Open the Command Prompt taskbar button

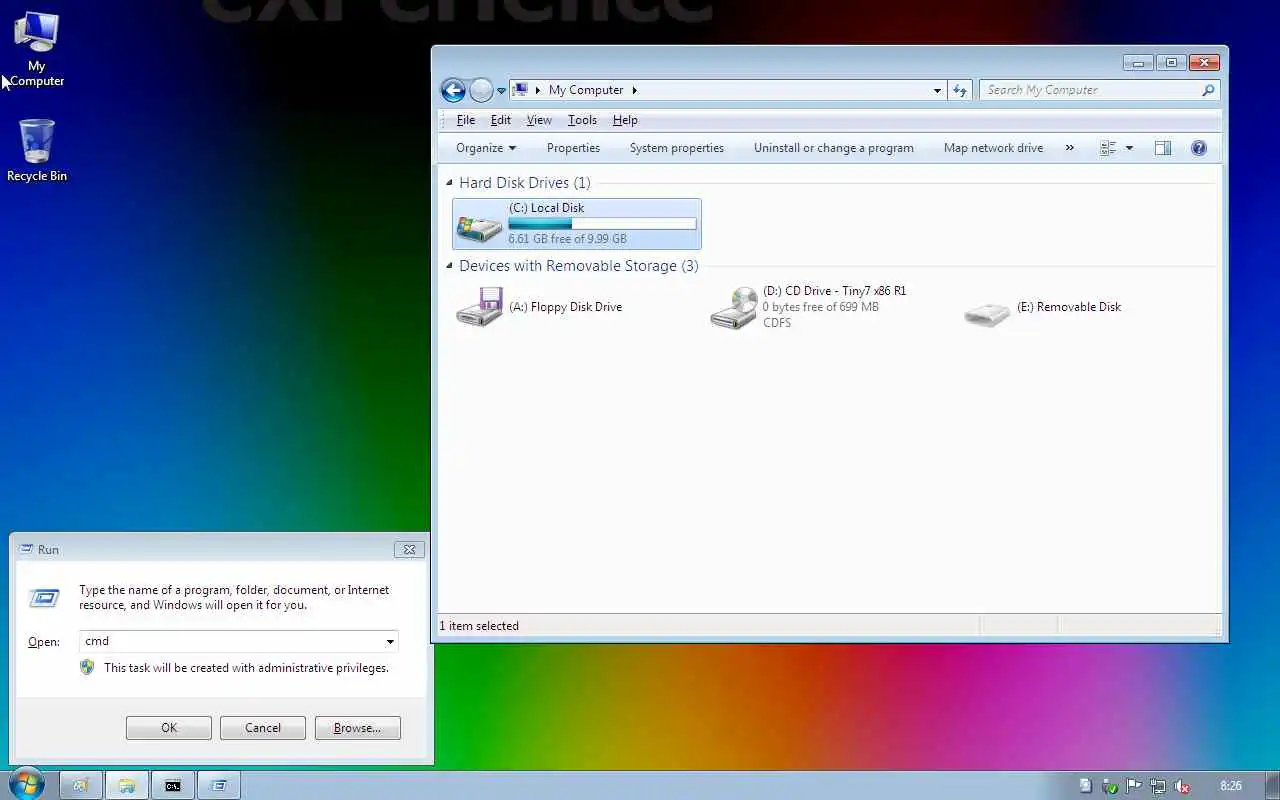click(x=173, y=785)
